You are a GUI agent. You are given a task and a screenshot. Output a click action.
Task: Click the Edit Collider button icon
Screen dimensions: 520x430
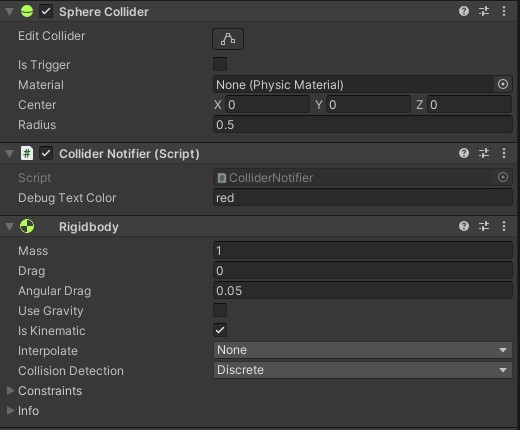[228, 39]
